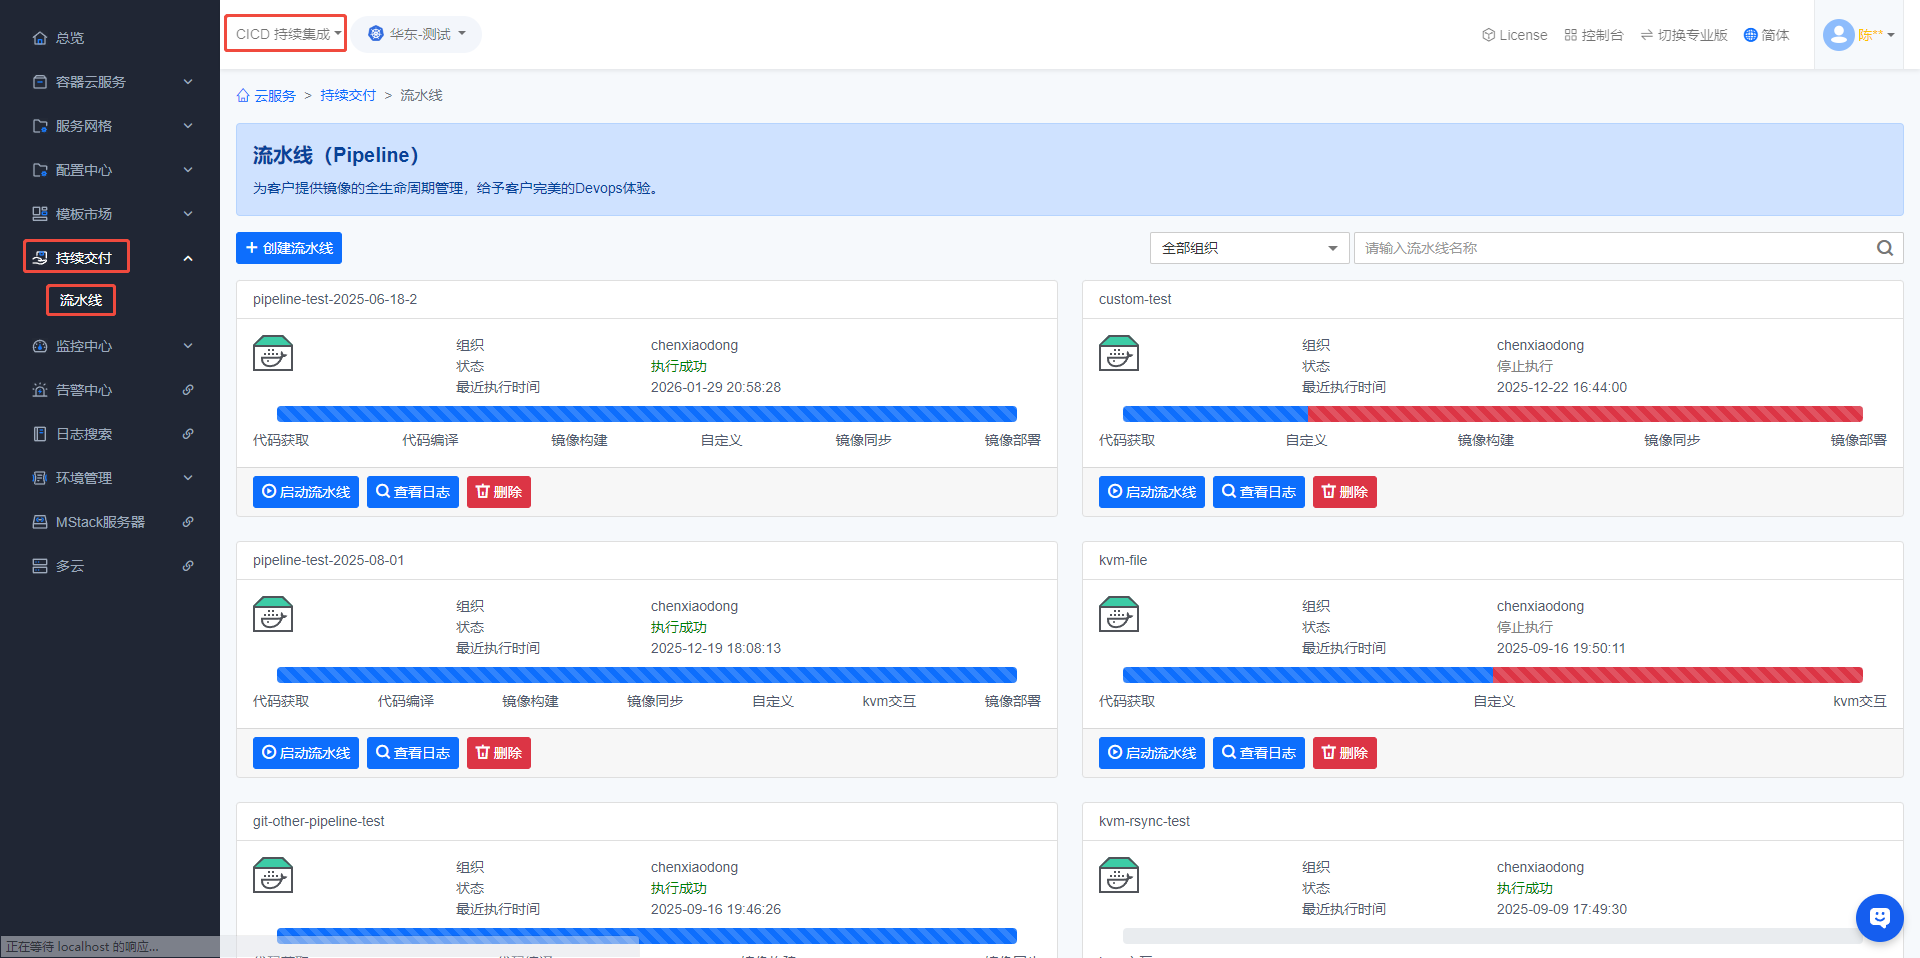Expand 容器云服务 in the sidebar
Image resolution: width=1920 pixels, height=958 pixels.
point(110,82)
